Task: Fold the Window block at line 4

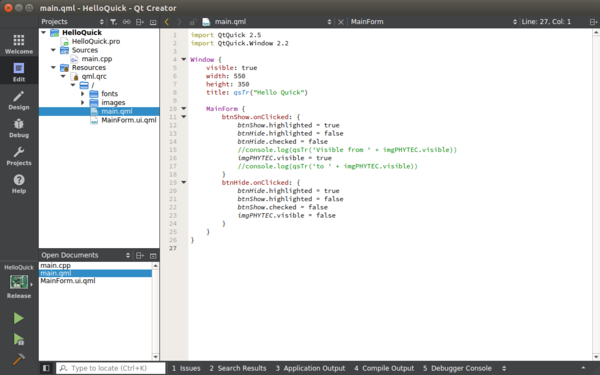Action: pyautogui.click(x=184, y=59)
